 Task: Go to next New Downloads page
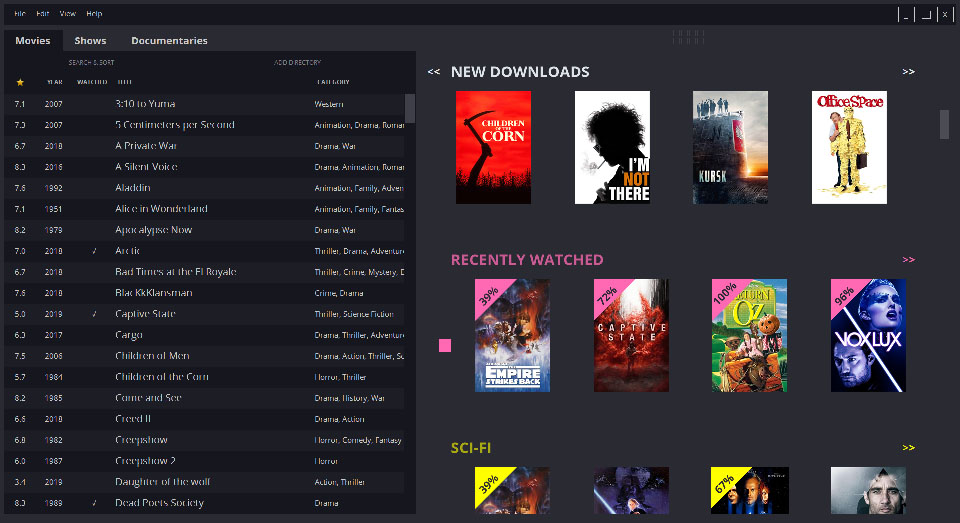[909, 72]
